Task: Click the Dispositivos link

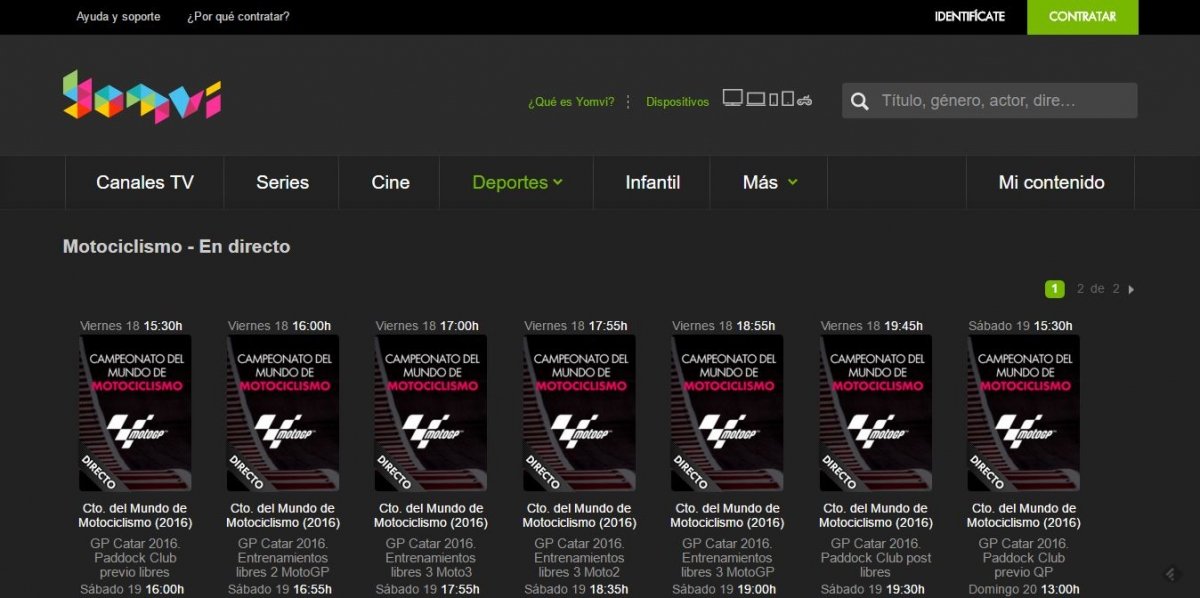Action: click(x=677, y=102)
